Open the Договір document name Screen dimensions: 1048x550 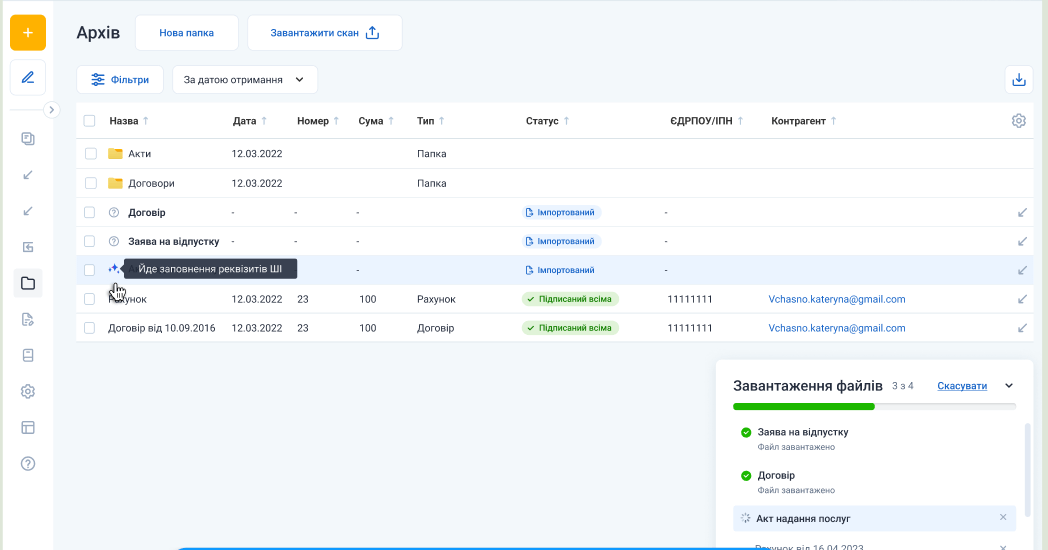click(x=147, y=213)
